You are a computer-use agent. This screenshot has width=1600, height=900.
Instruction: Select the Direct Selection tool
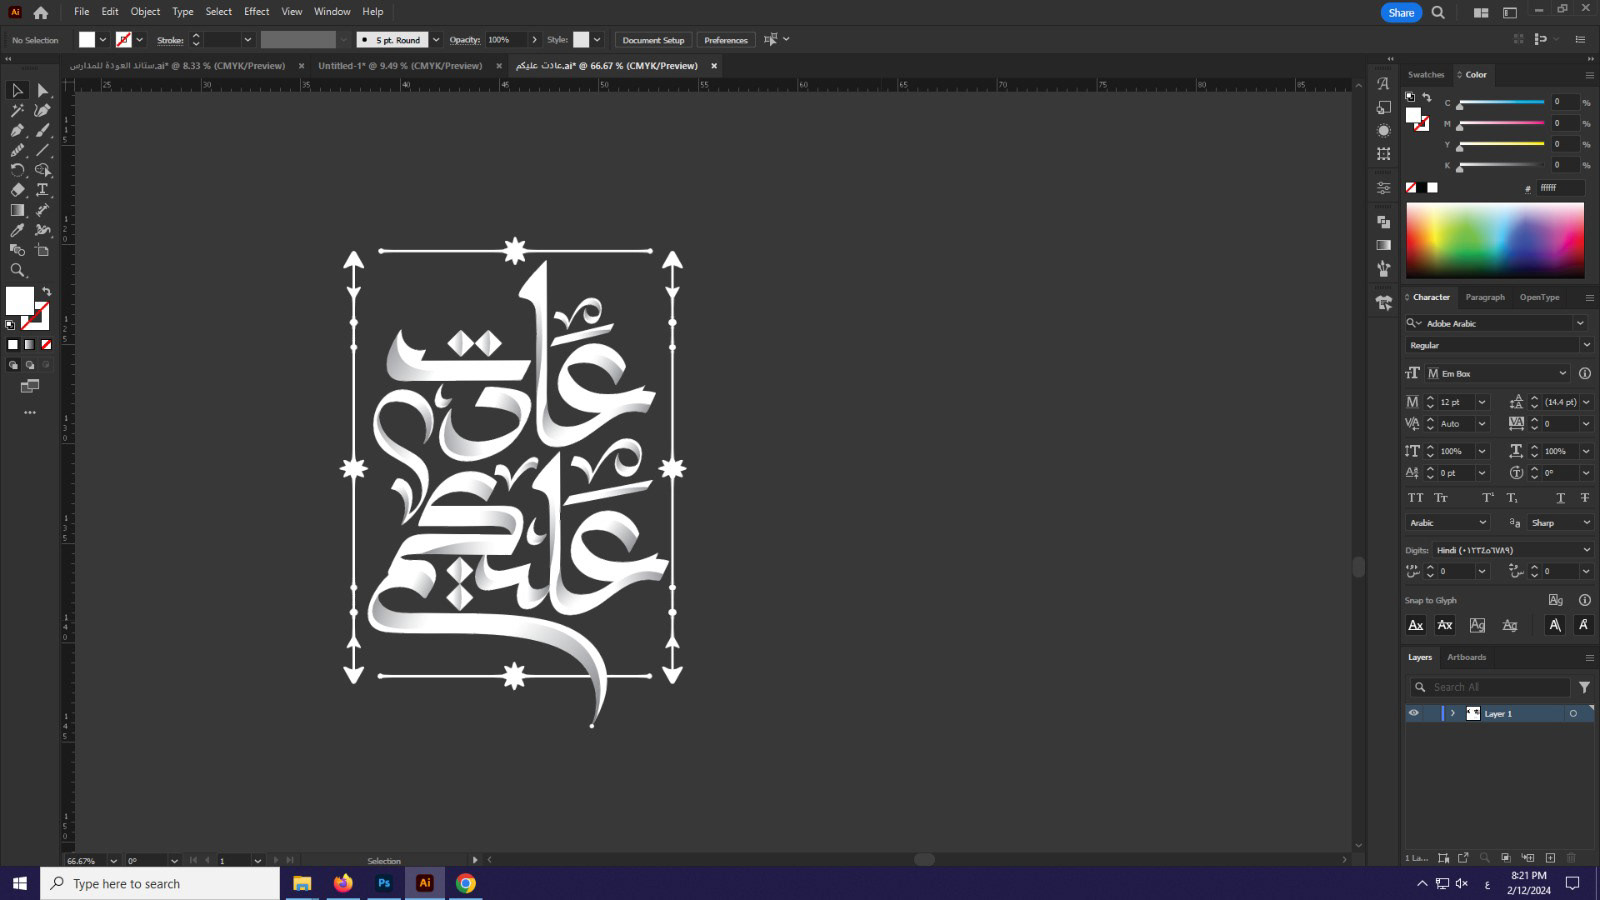(42, 90)
